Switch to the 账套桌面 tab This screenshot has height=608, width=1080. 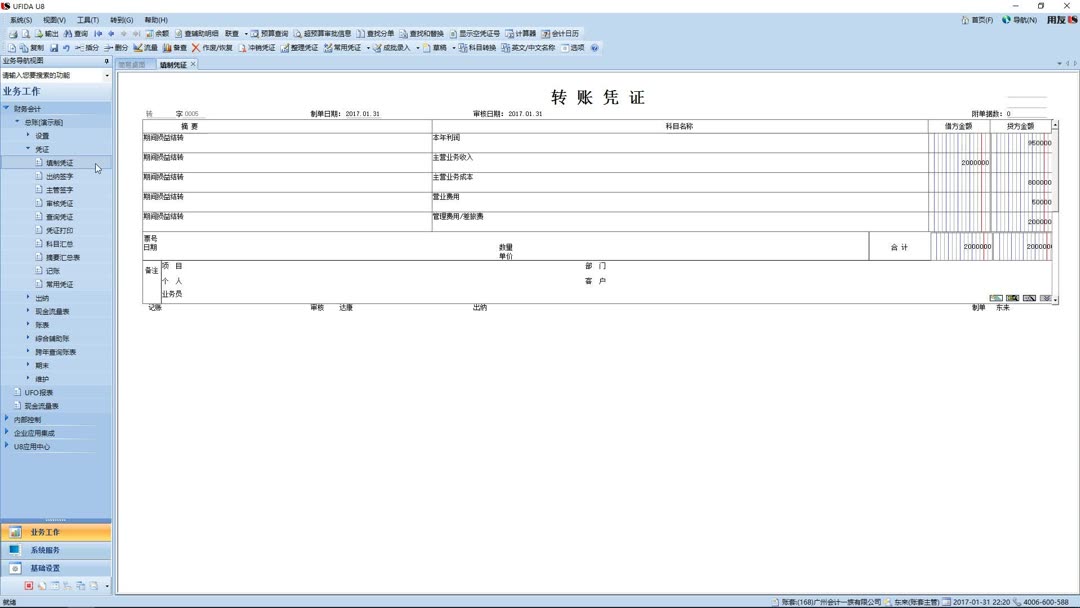tap(133, 63)
